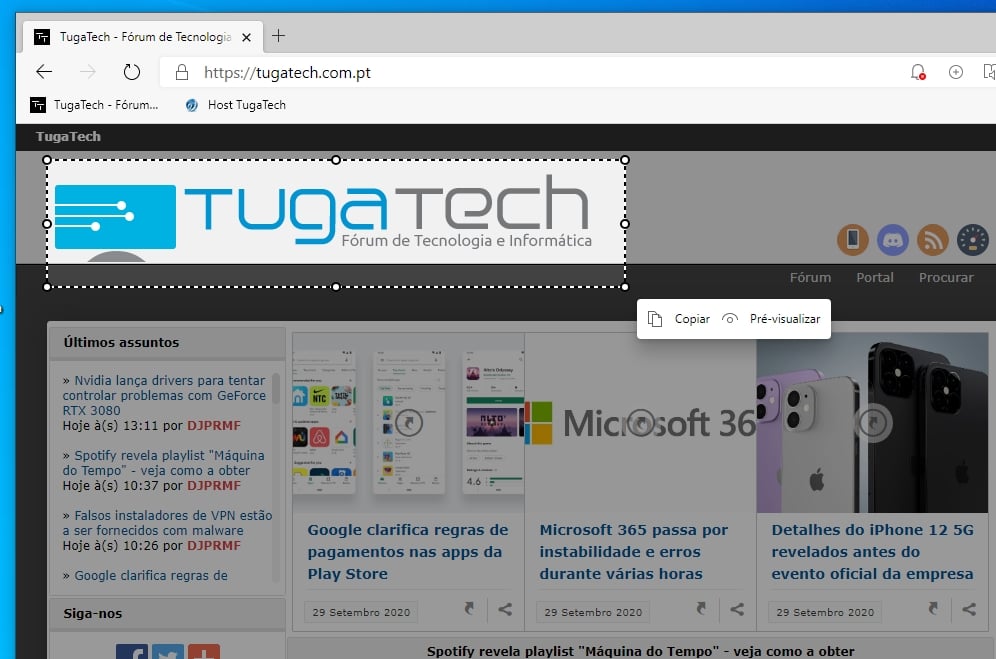Click the bottom-left selection handle
The image size is (996, 659).
point(47,287)
